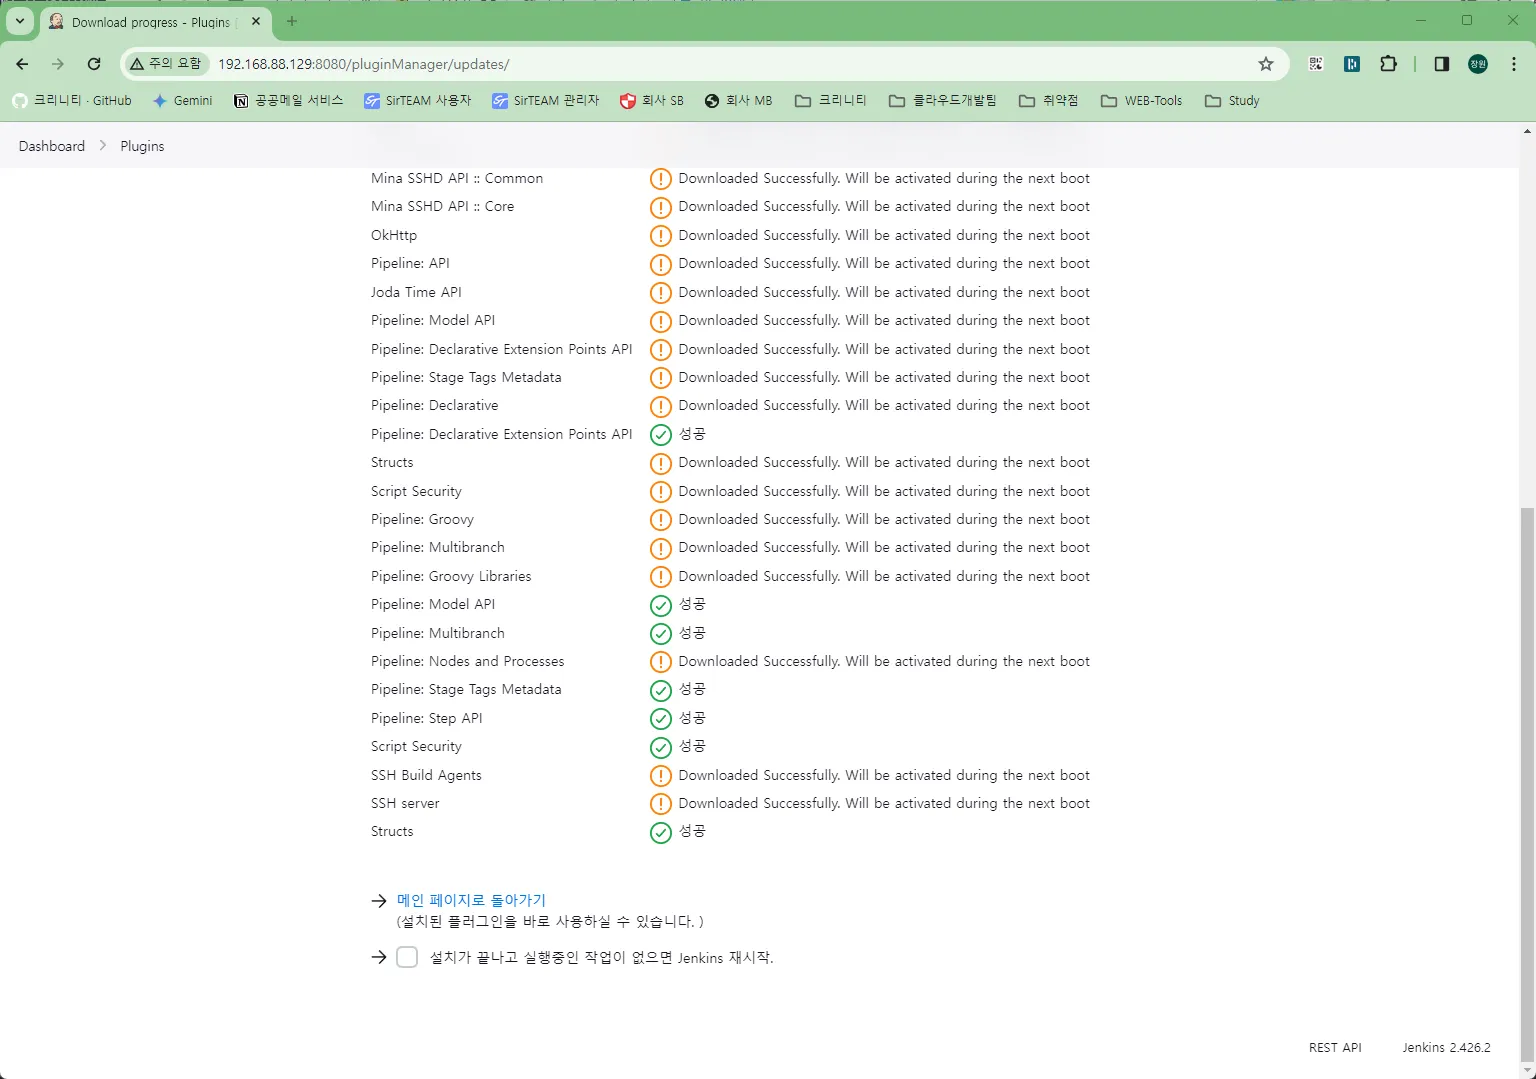Viewport: 1536px width, 1079px height.
Task: Reload the Jenkins plugin page
Action: click(94, 64)
